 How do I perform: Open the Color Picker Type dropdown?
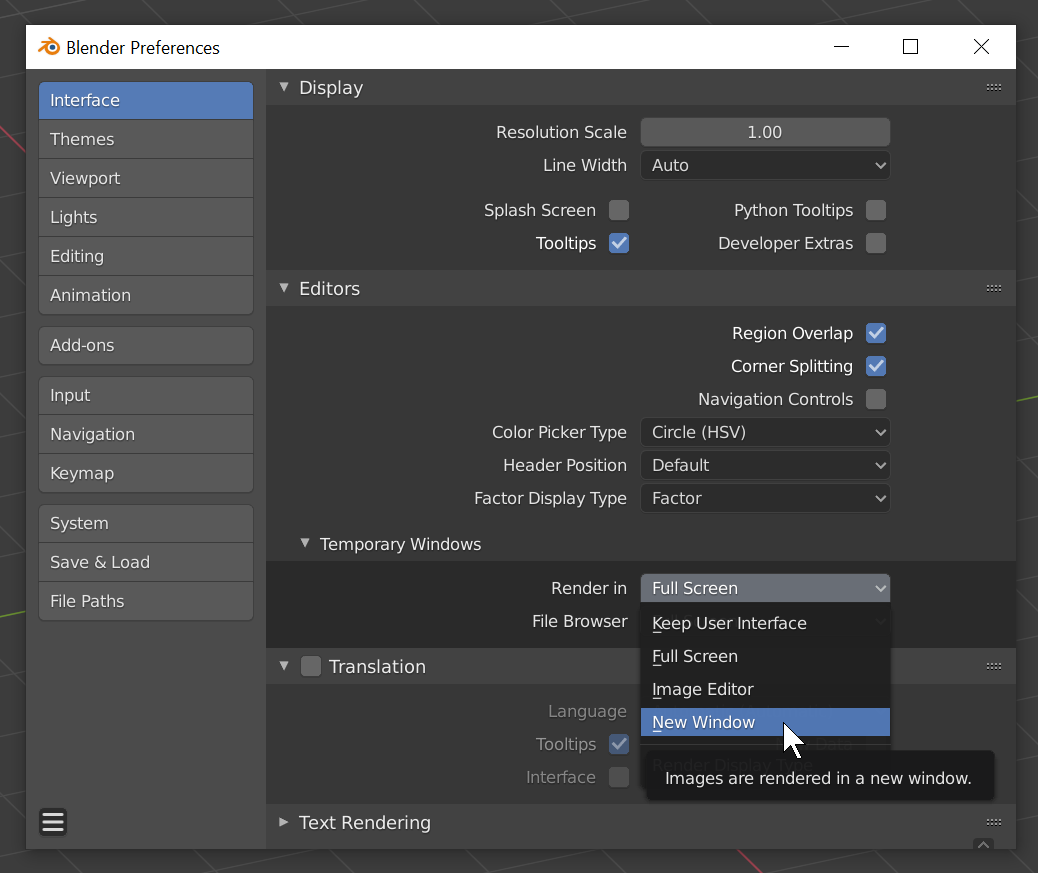click(x=765, y=432)
